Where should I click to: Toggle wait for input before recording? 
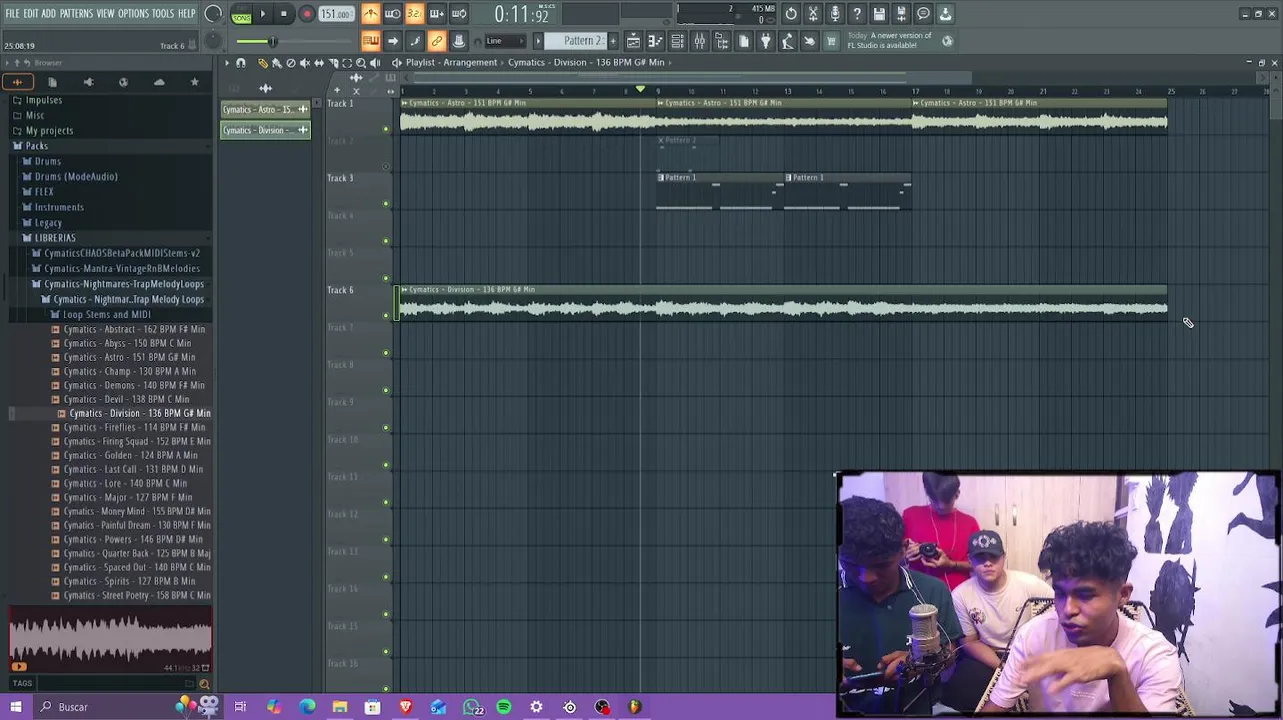(393, 14)
